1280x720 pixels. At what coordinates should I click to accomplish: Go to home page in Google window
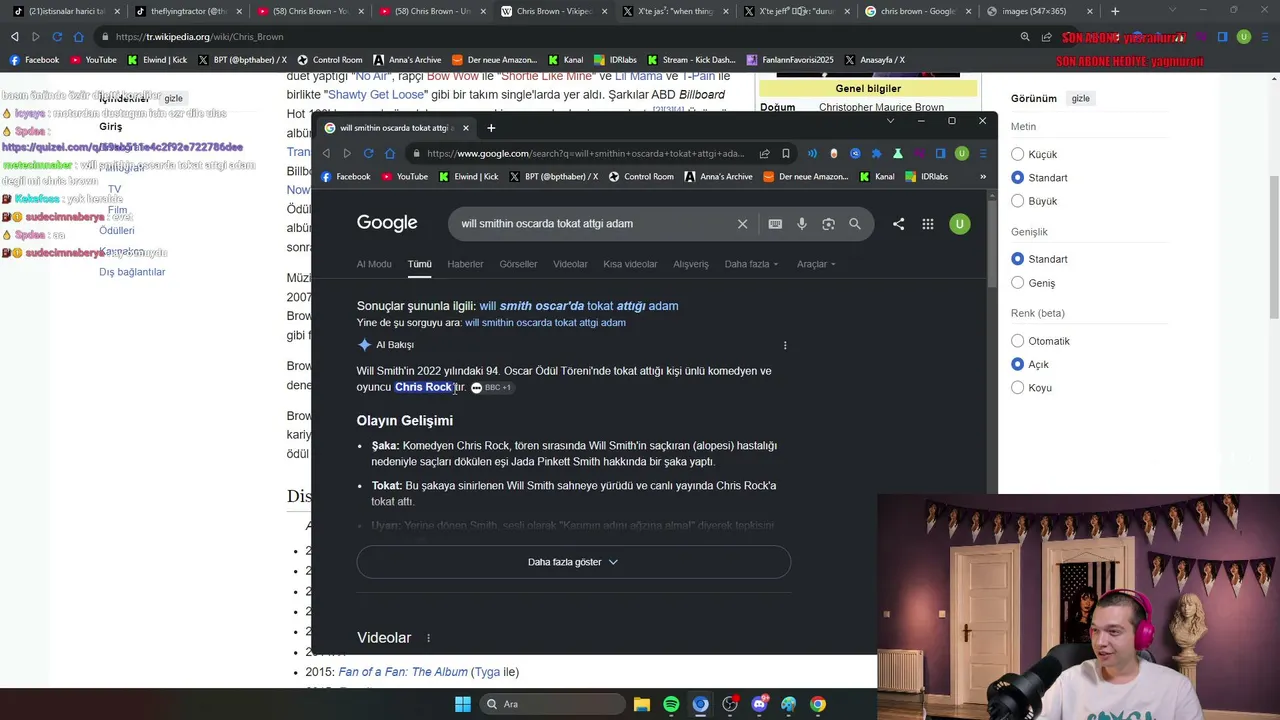pos(390,153)
